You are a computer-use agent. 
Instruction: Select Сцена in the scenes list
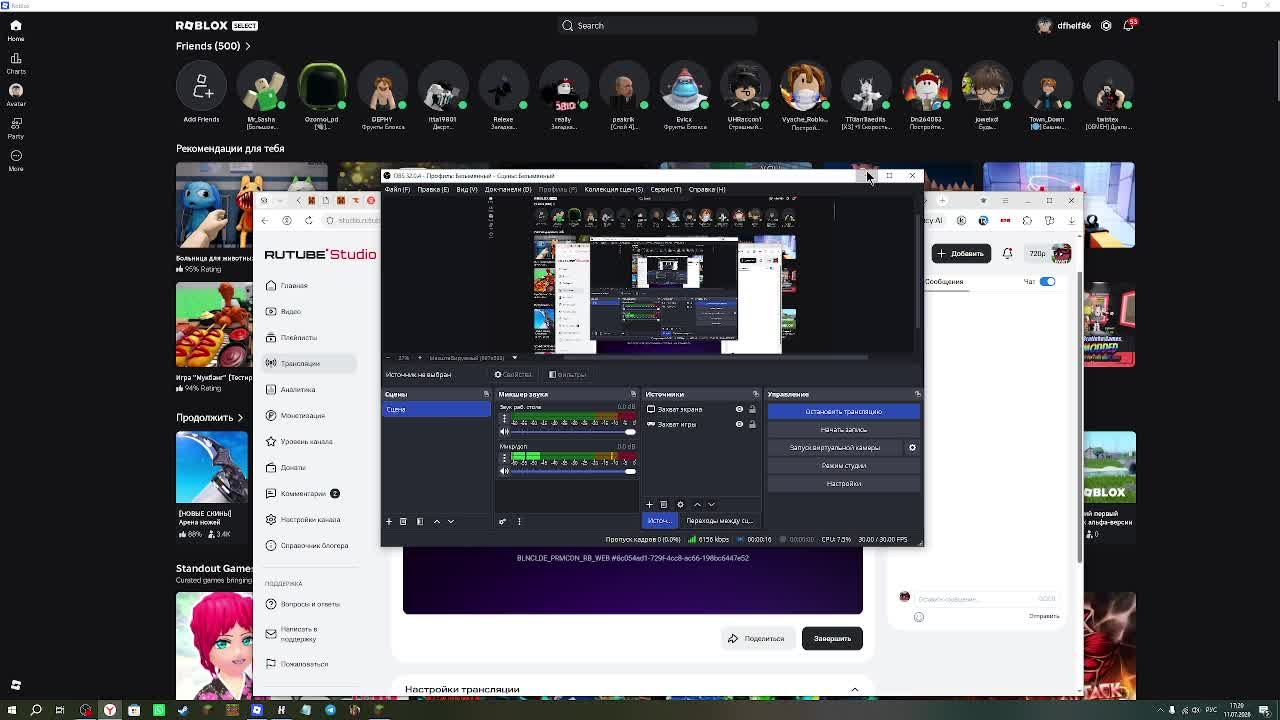436,409
